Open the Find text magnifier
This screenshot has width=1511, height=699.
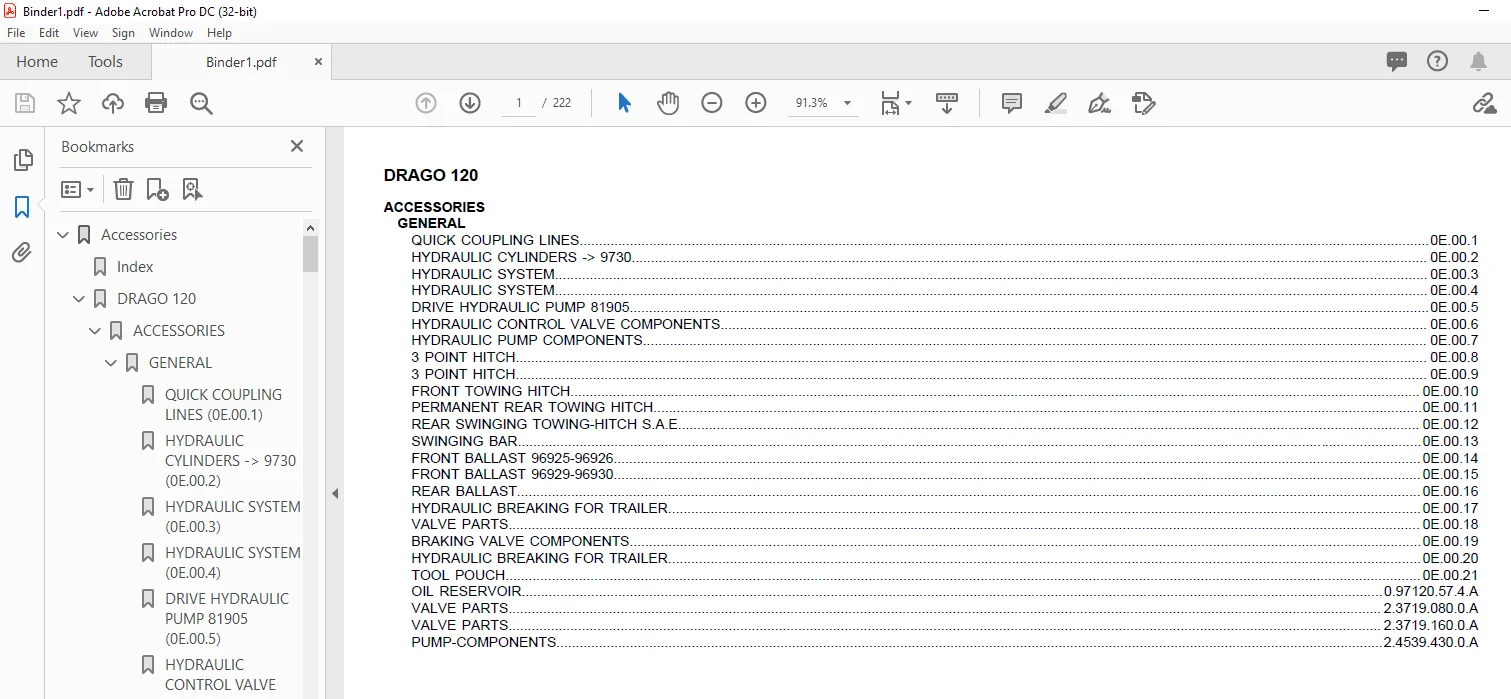(202, 103)
